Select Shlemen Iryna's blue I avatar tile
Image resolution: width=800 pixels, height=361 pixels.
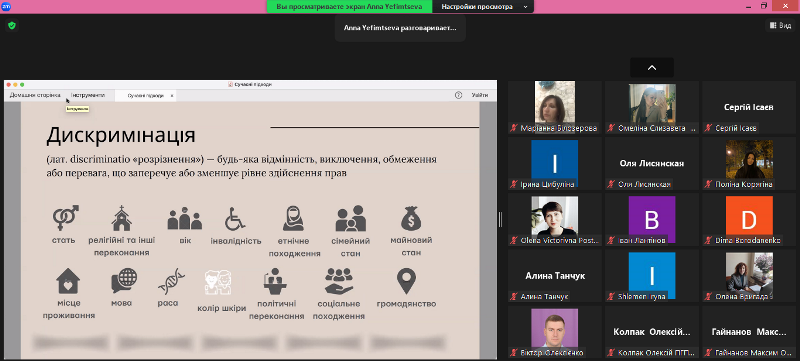[652, 275]
